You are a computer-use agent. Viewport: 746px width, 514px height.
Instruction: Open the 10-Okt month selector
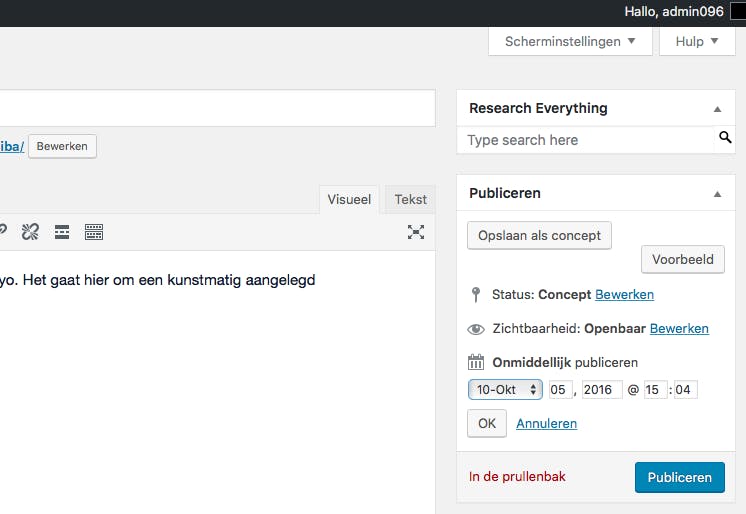tap(505, 390)
